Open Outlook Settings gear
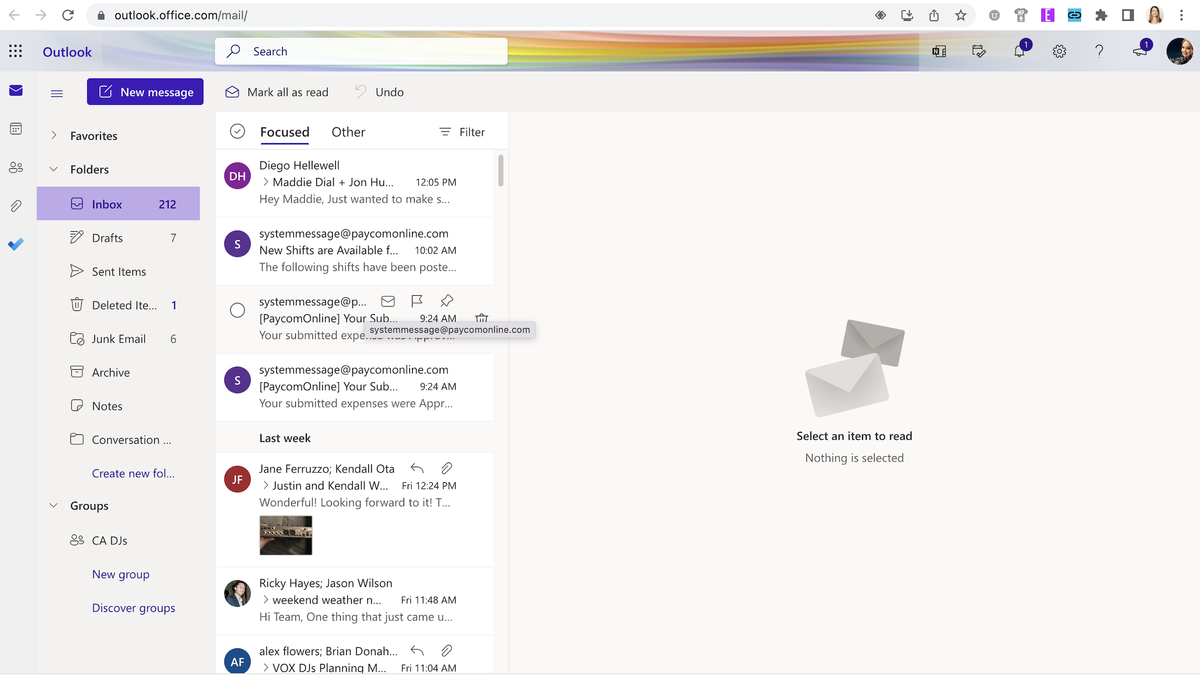 point(1059,50)
